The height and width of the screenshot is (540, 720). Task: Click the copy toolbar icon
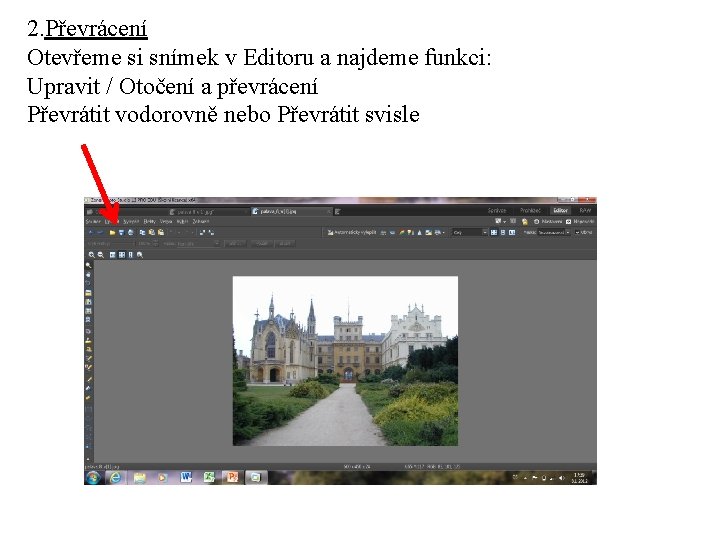(142, 232)
